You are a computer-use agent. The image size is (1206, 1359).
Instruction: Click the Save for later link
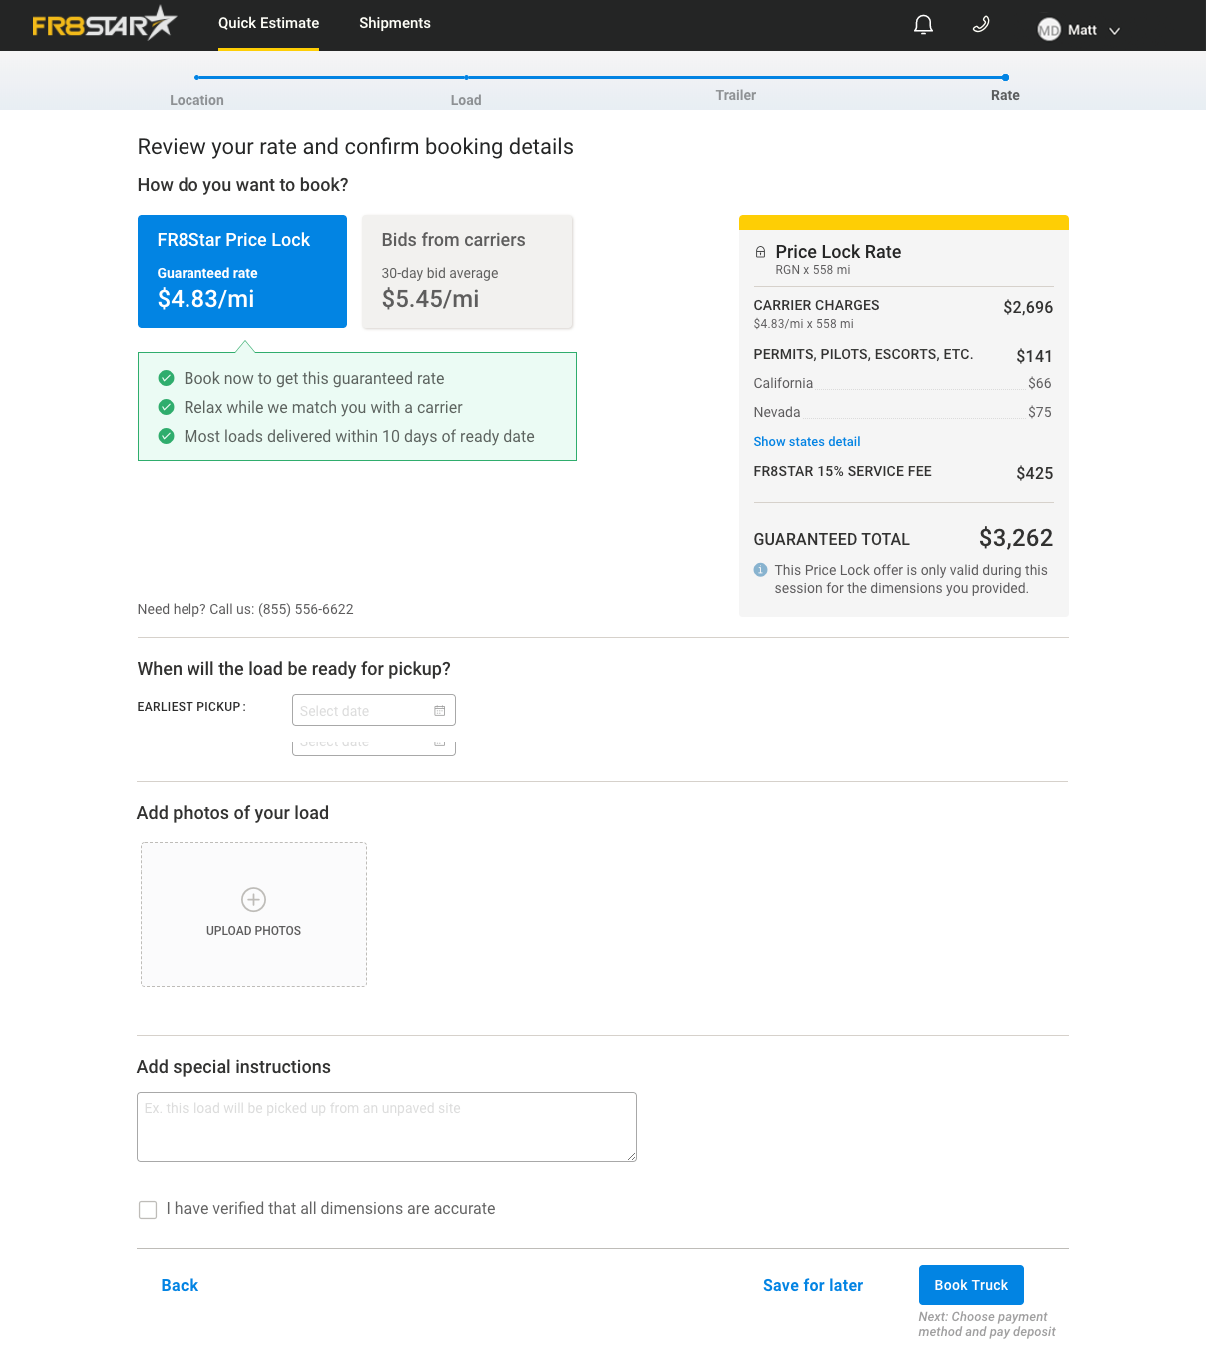812,1285
